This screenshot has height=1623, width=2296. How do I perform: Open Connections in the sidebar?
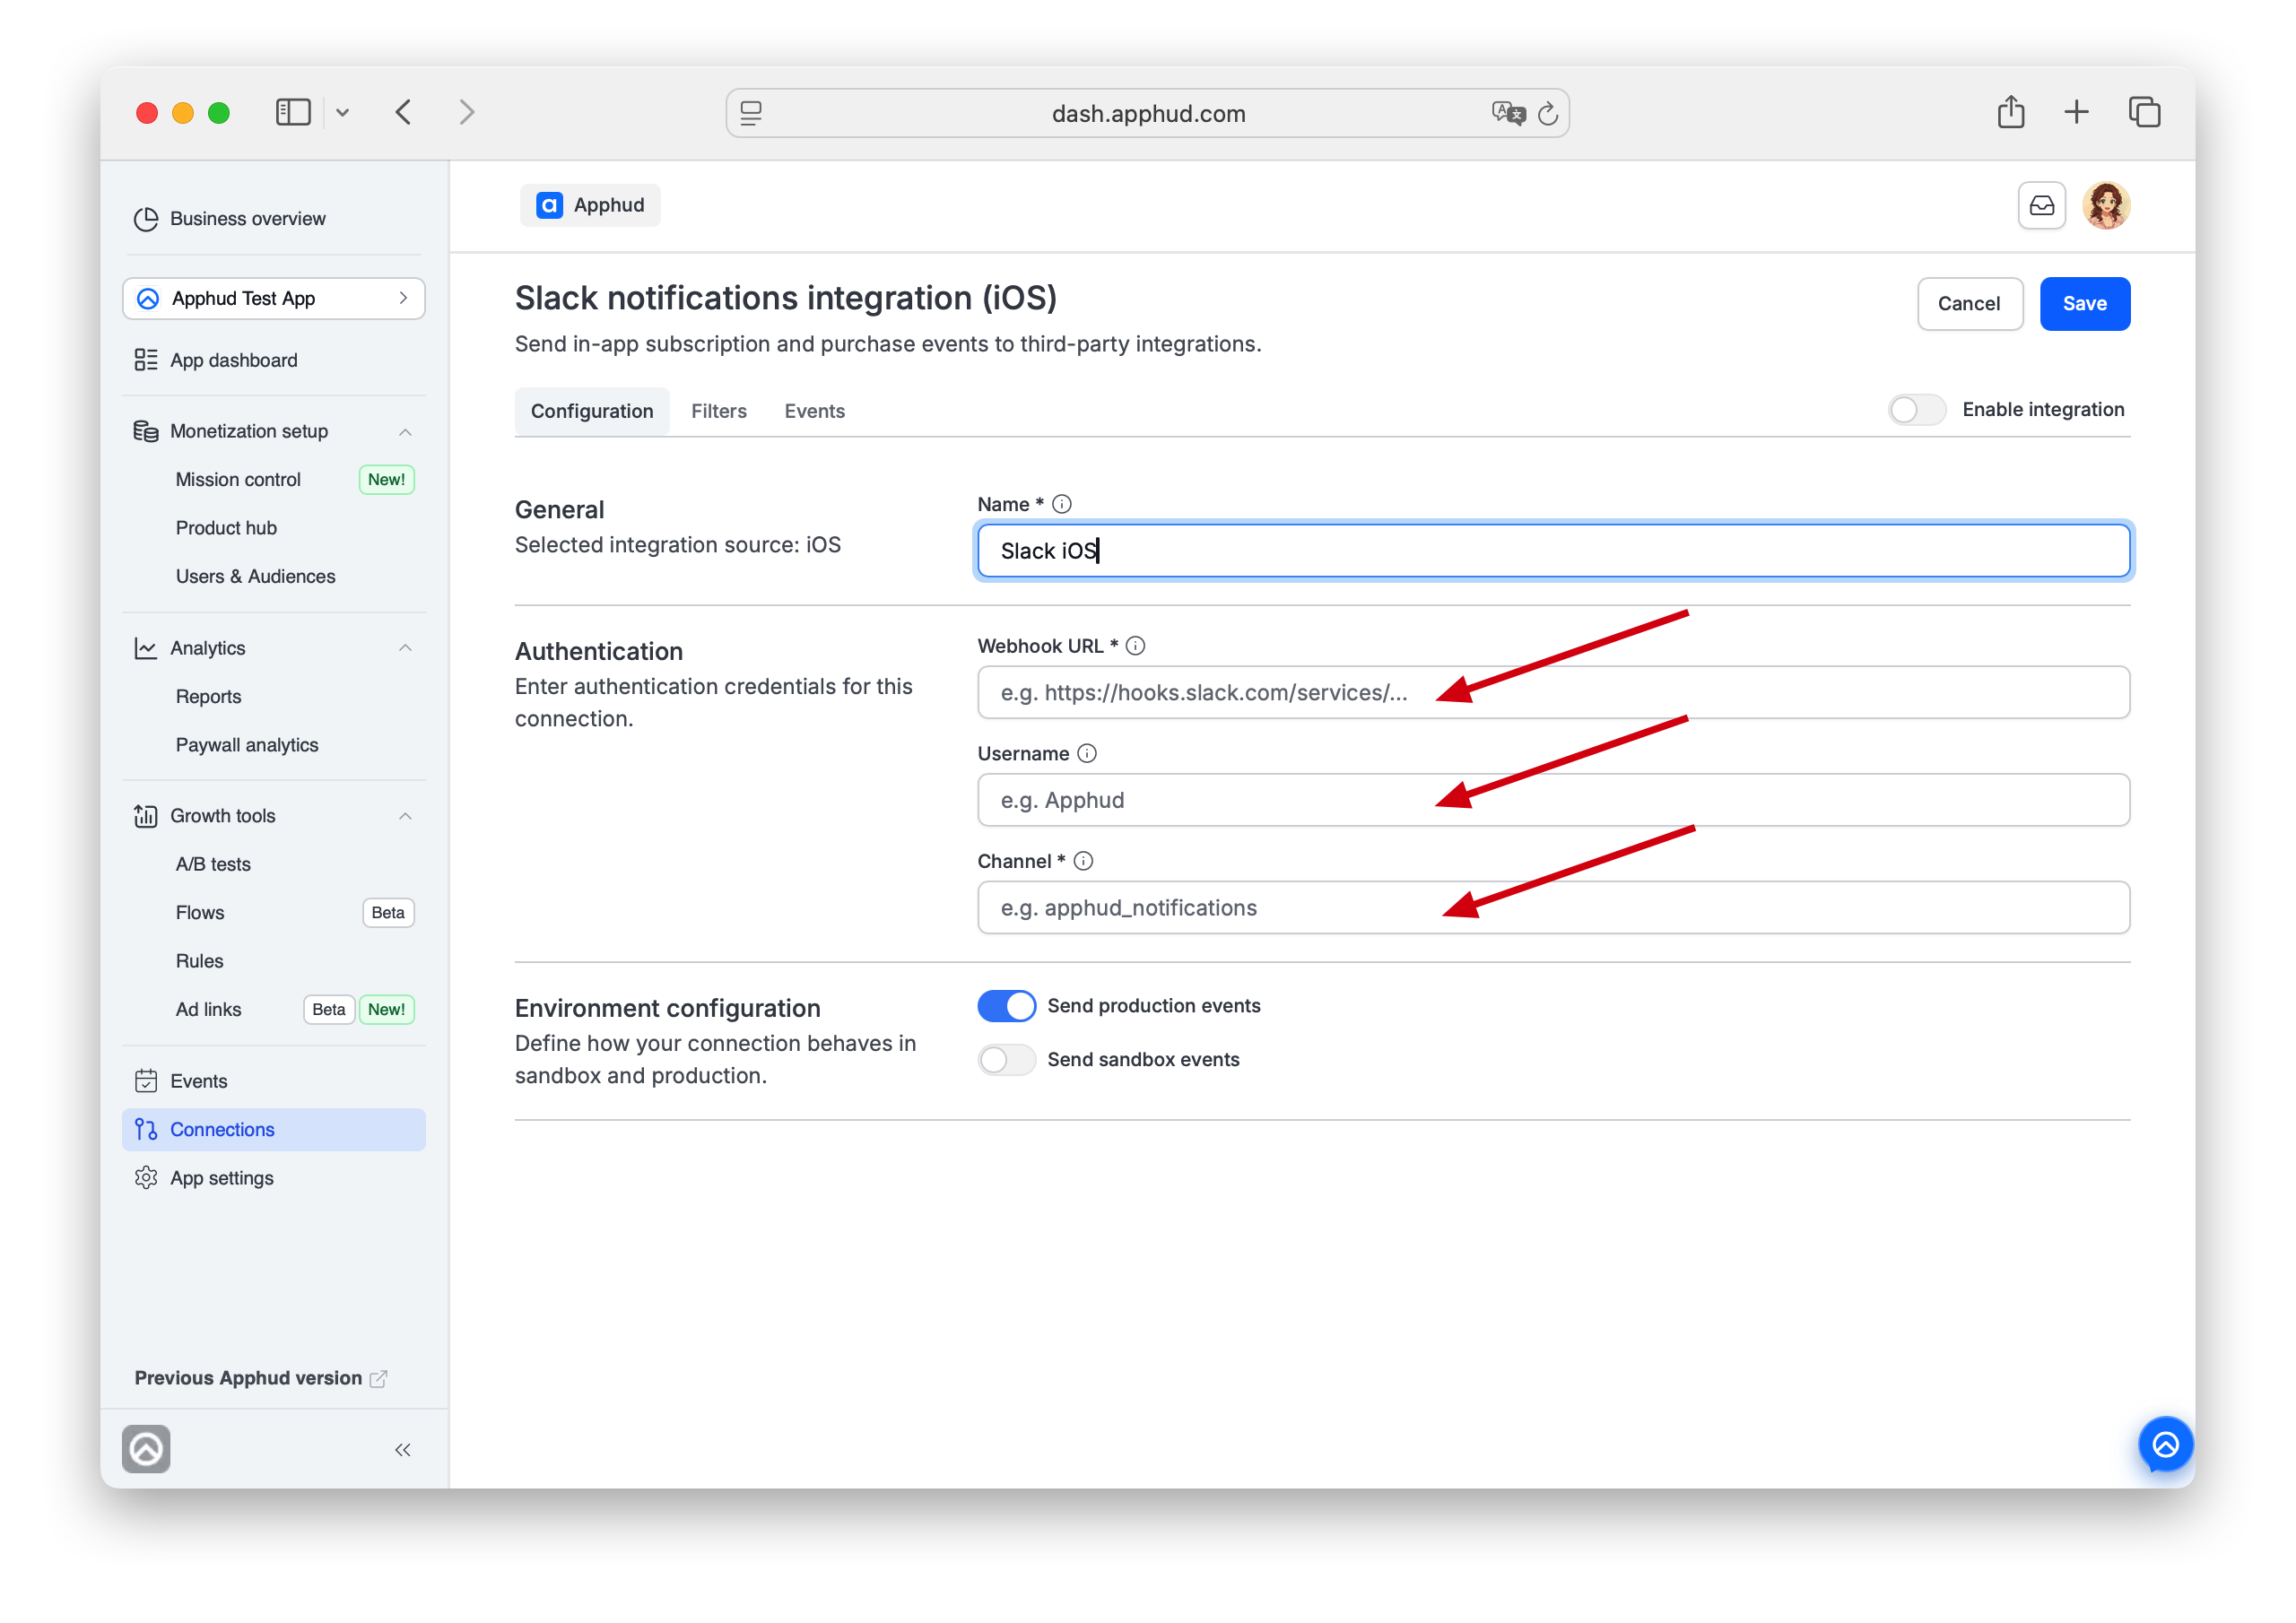[274, 1129]
